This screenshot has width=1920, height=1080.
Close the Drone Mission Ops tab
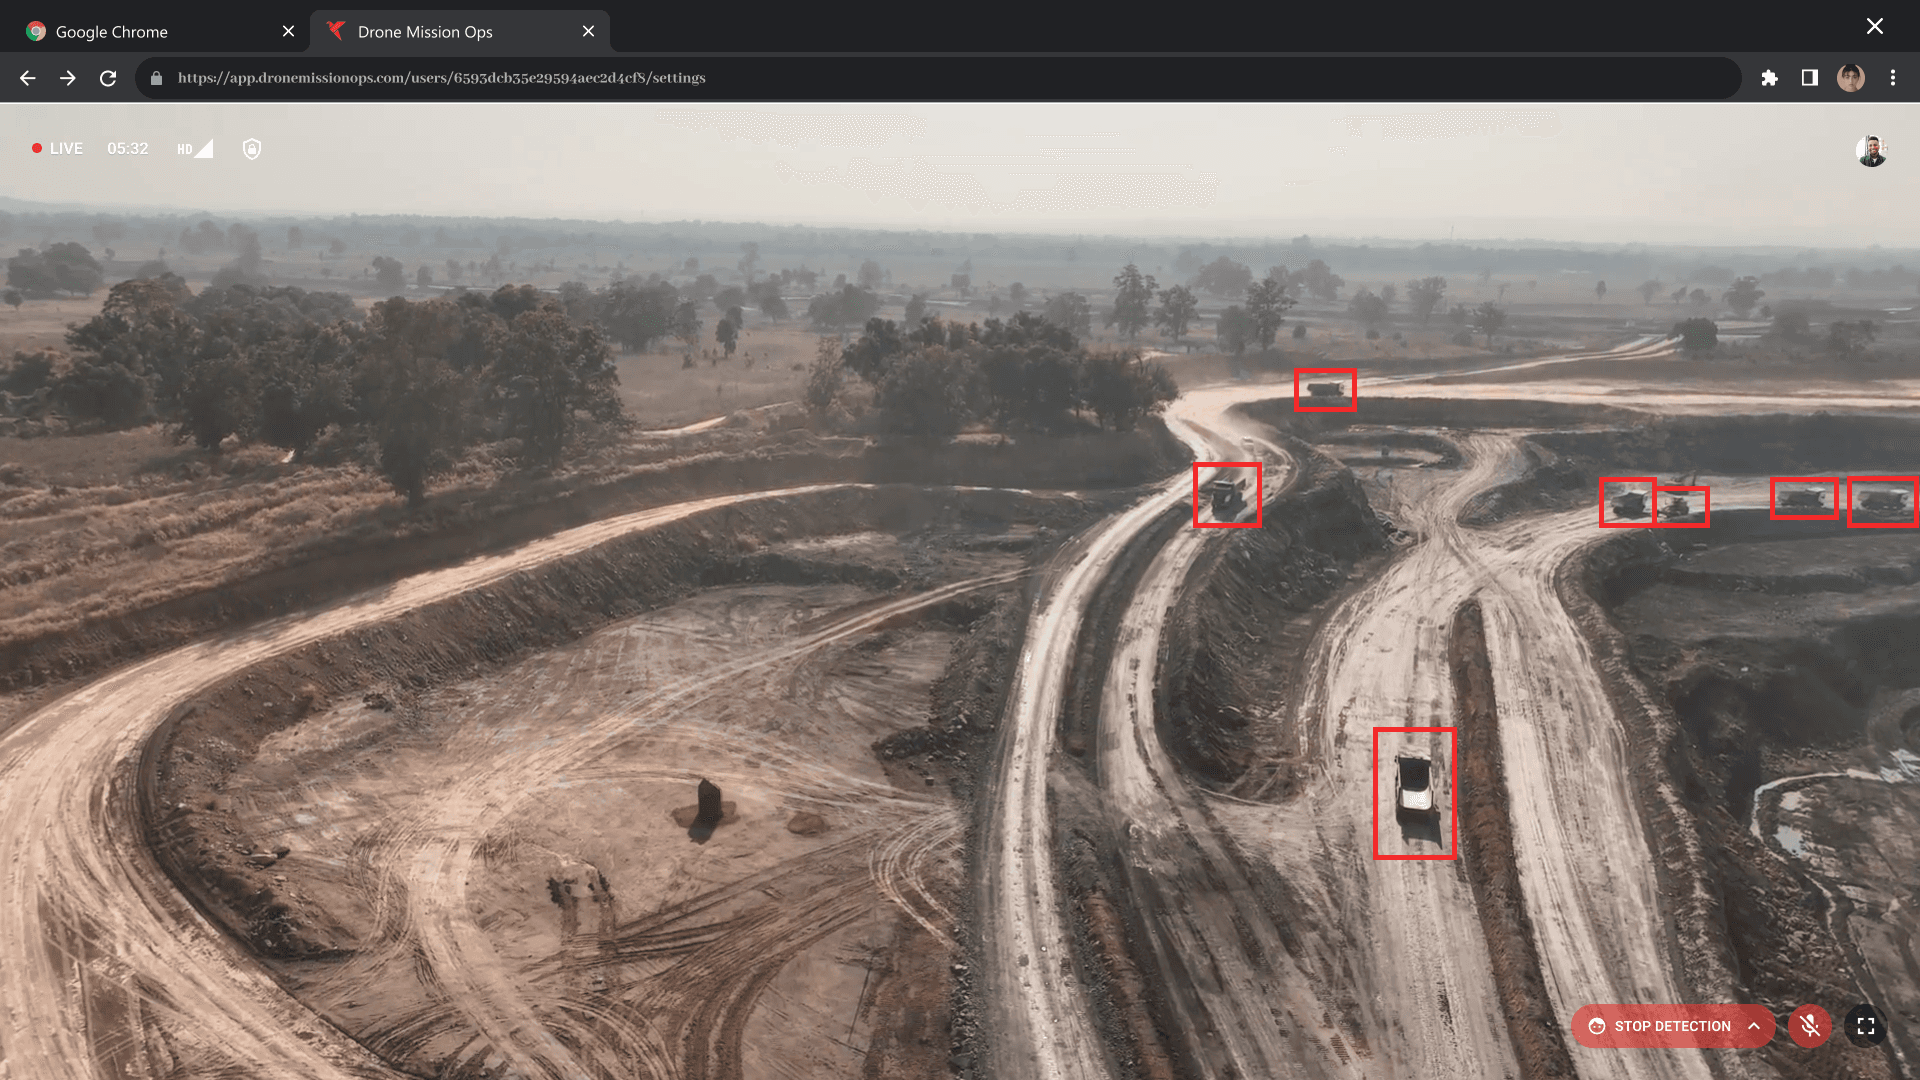[x=588, y=31]
